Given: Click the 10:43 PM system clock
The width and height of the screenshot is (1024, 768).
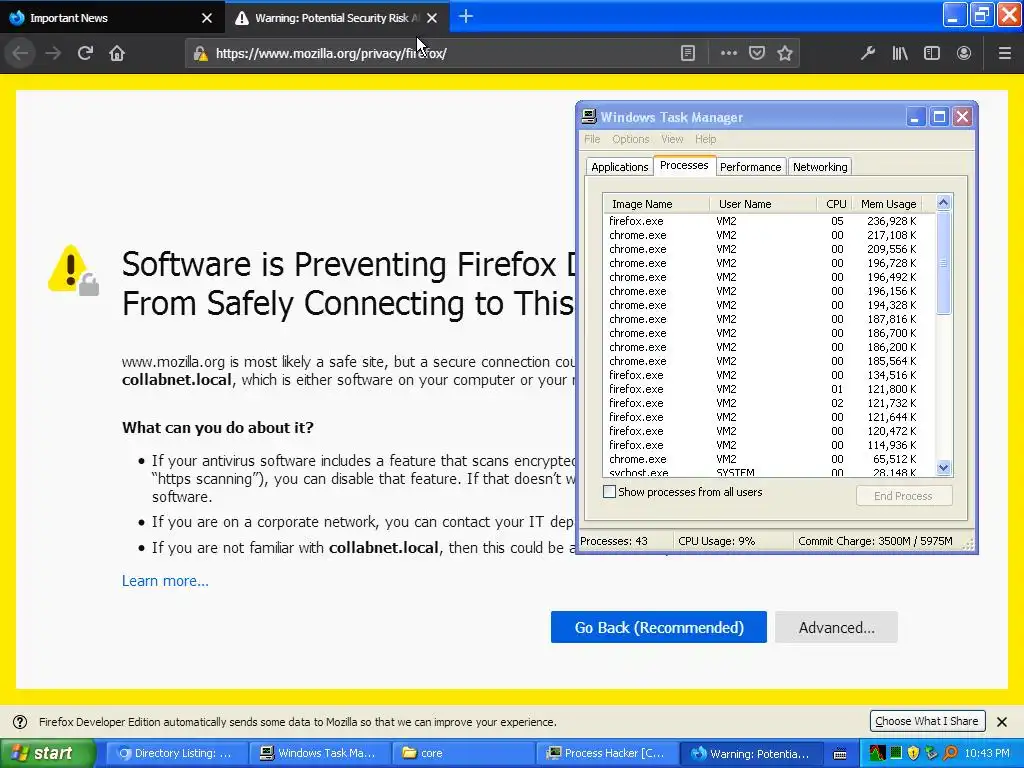Looking at the screenshot, I should pos(987,753).
